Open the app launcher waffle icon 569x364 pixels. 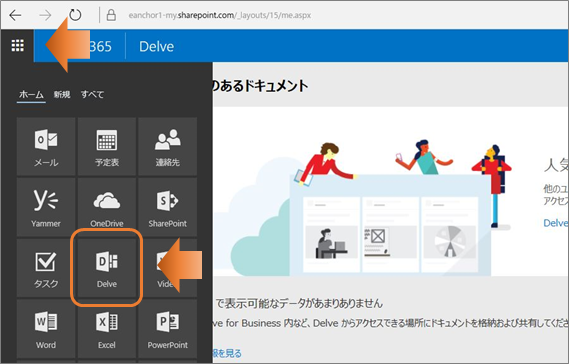tap(17, 46)
